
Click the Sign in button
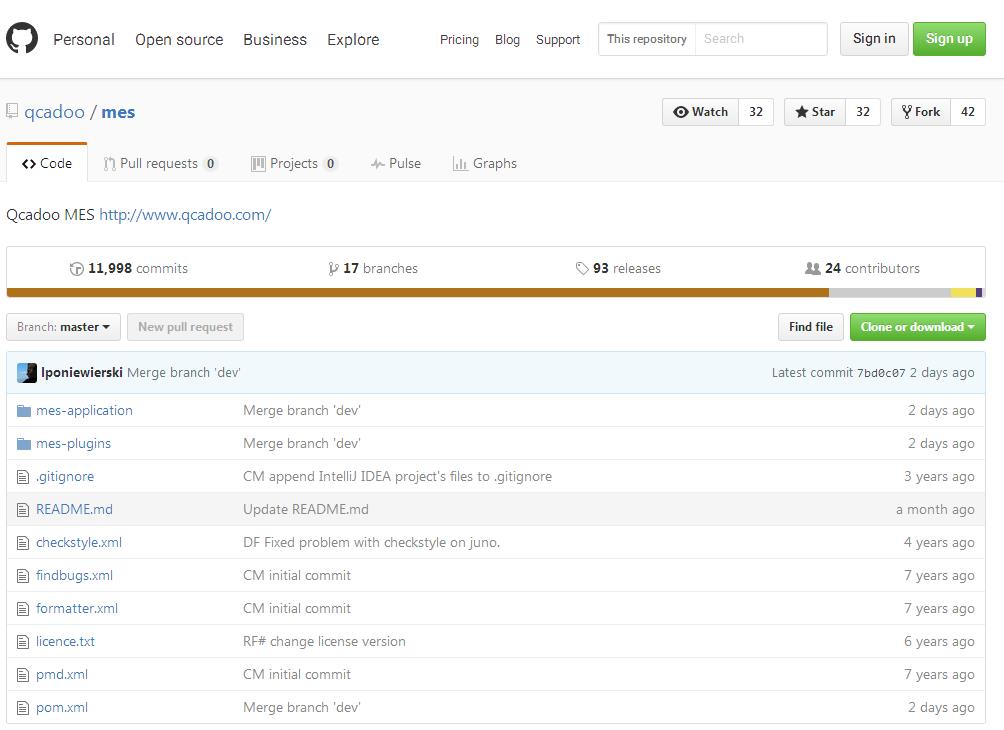(874, 39)
